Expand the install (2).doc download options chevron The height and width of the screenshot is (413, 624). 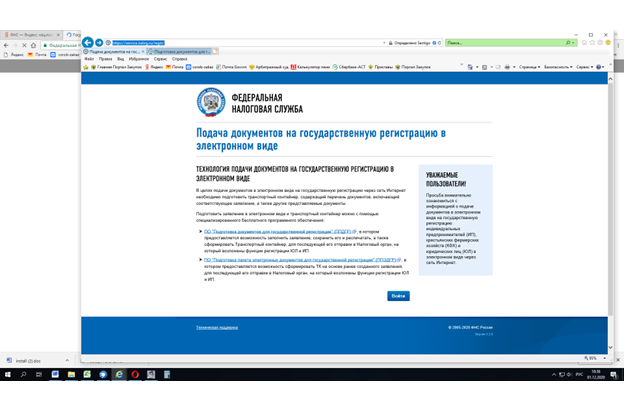pyautogui.click(x=67, y=360)
